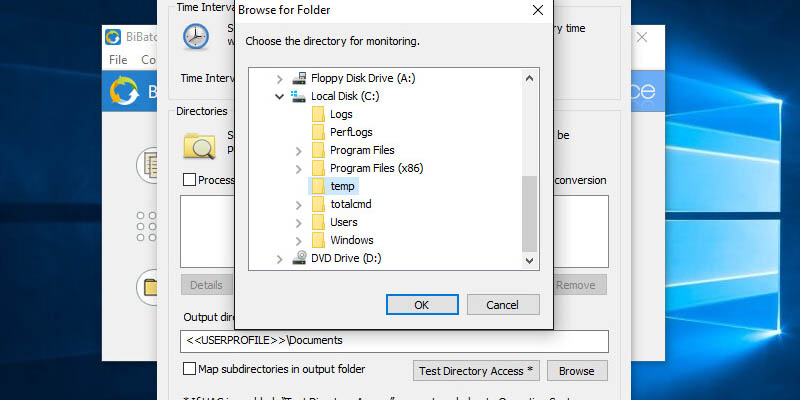Click the output directory path field

tap(394, 342)
